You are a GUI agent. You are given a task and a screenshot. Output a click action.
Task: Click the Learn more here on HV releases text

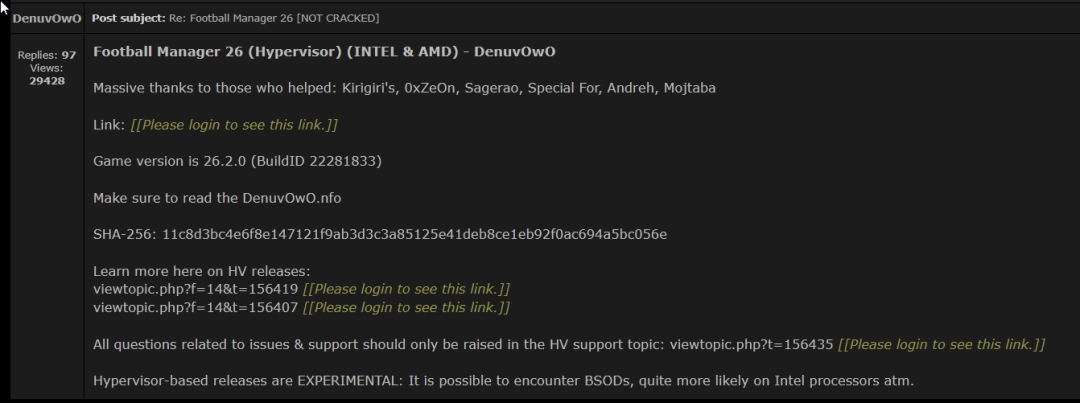(202, 271)
